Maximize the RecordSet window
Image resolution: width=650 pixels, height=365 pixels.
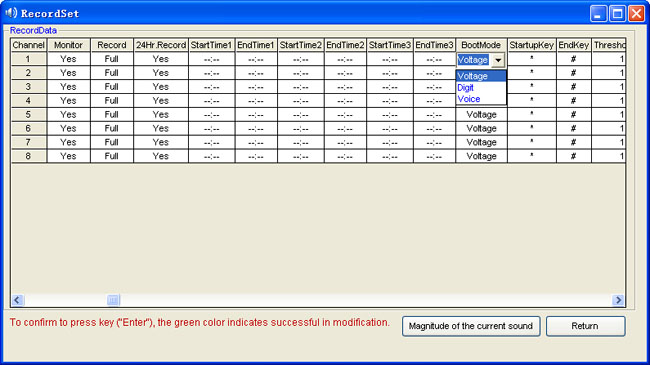point(617,14)
